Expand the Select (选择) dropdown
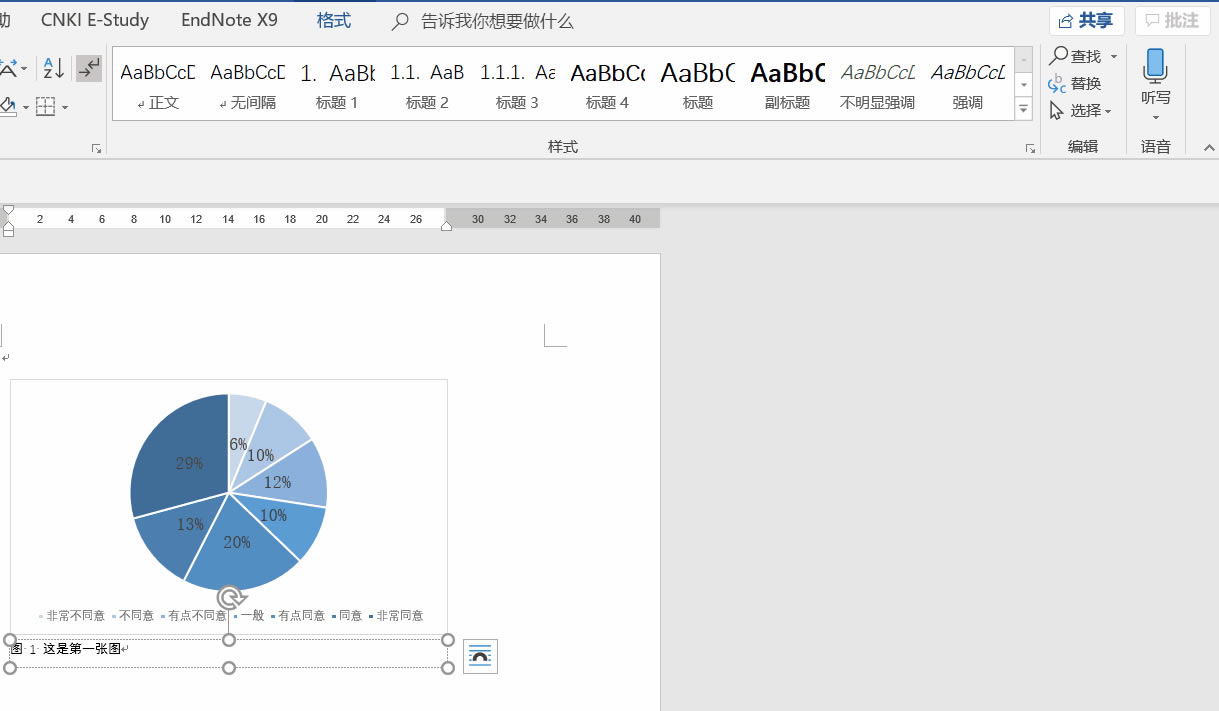Image resolution: width=1219 pixels, height=711 pixels. (x=1108, y=111)
